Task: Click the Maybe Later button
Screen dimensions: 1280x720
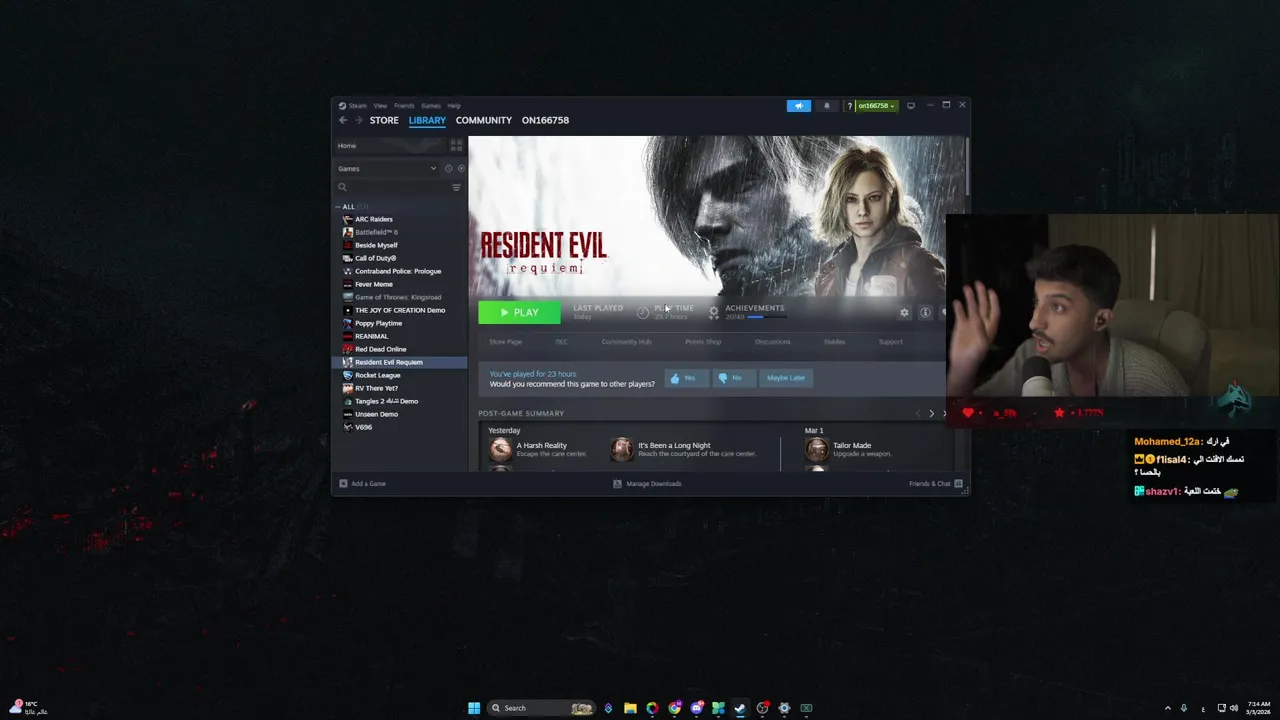Action: [786, 378]
